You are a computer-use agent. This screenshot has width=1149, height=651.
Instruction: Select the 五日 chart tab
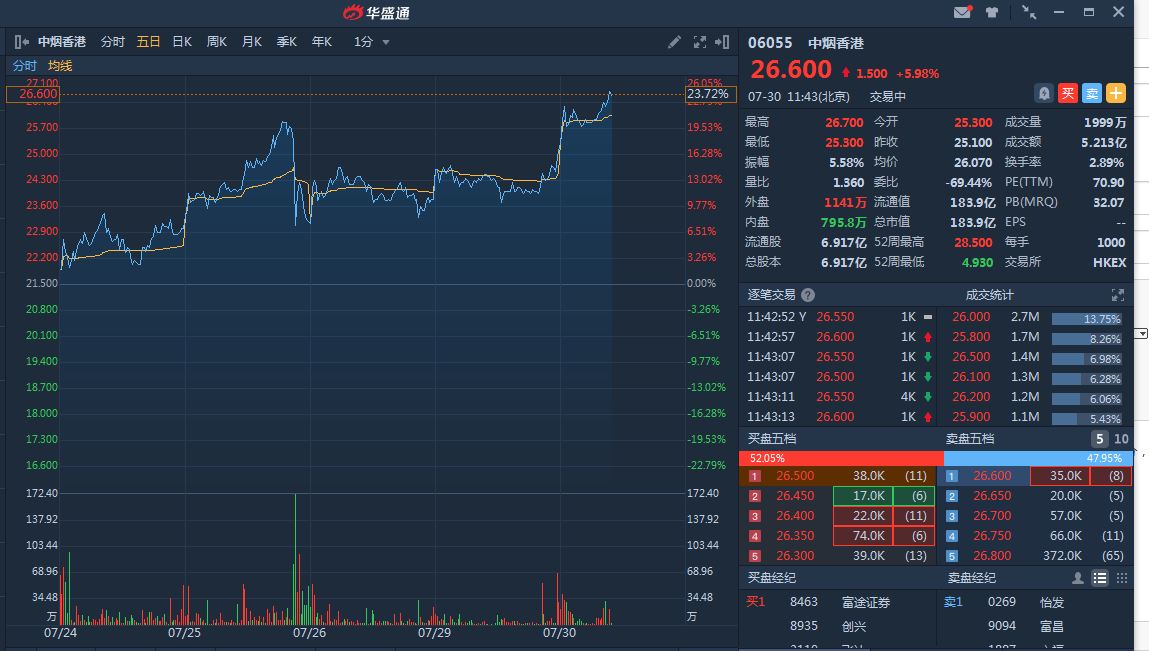[148, 42]
